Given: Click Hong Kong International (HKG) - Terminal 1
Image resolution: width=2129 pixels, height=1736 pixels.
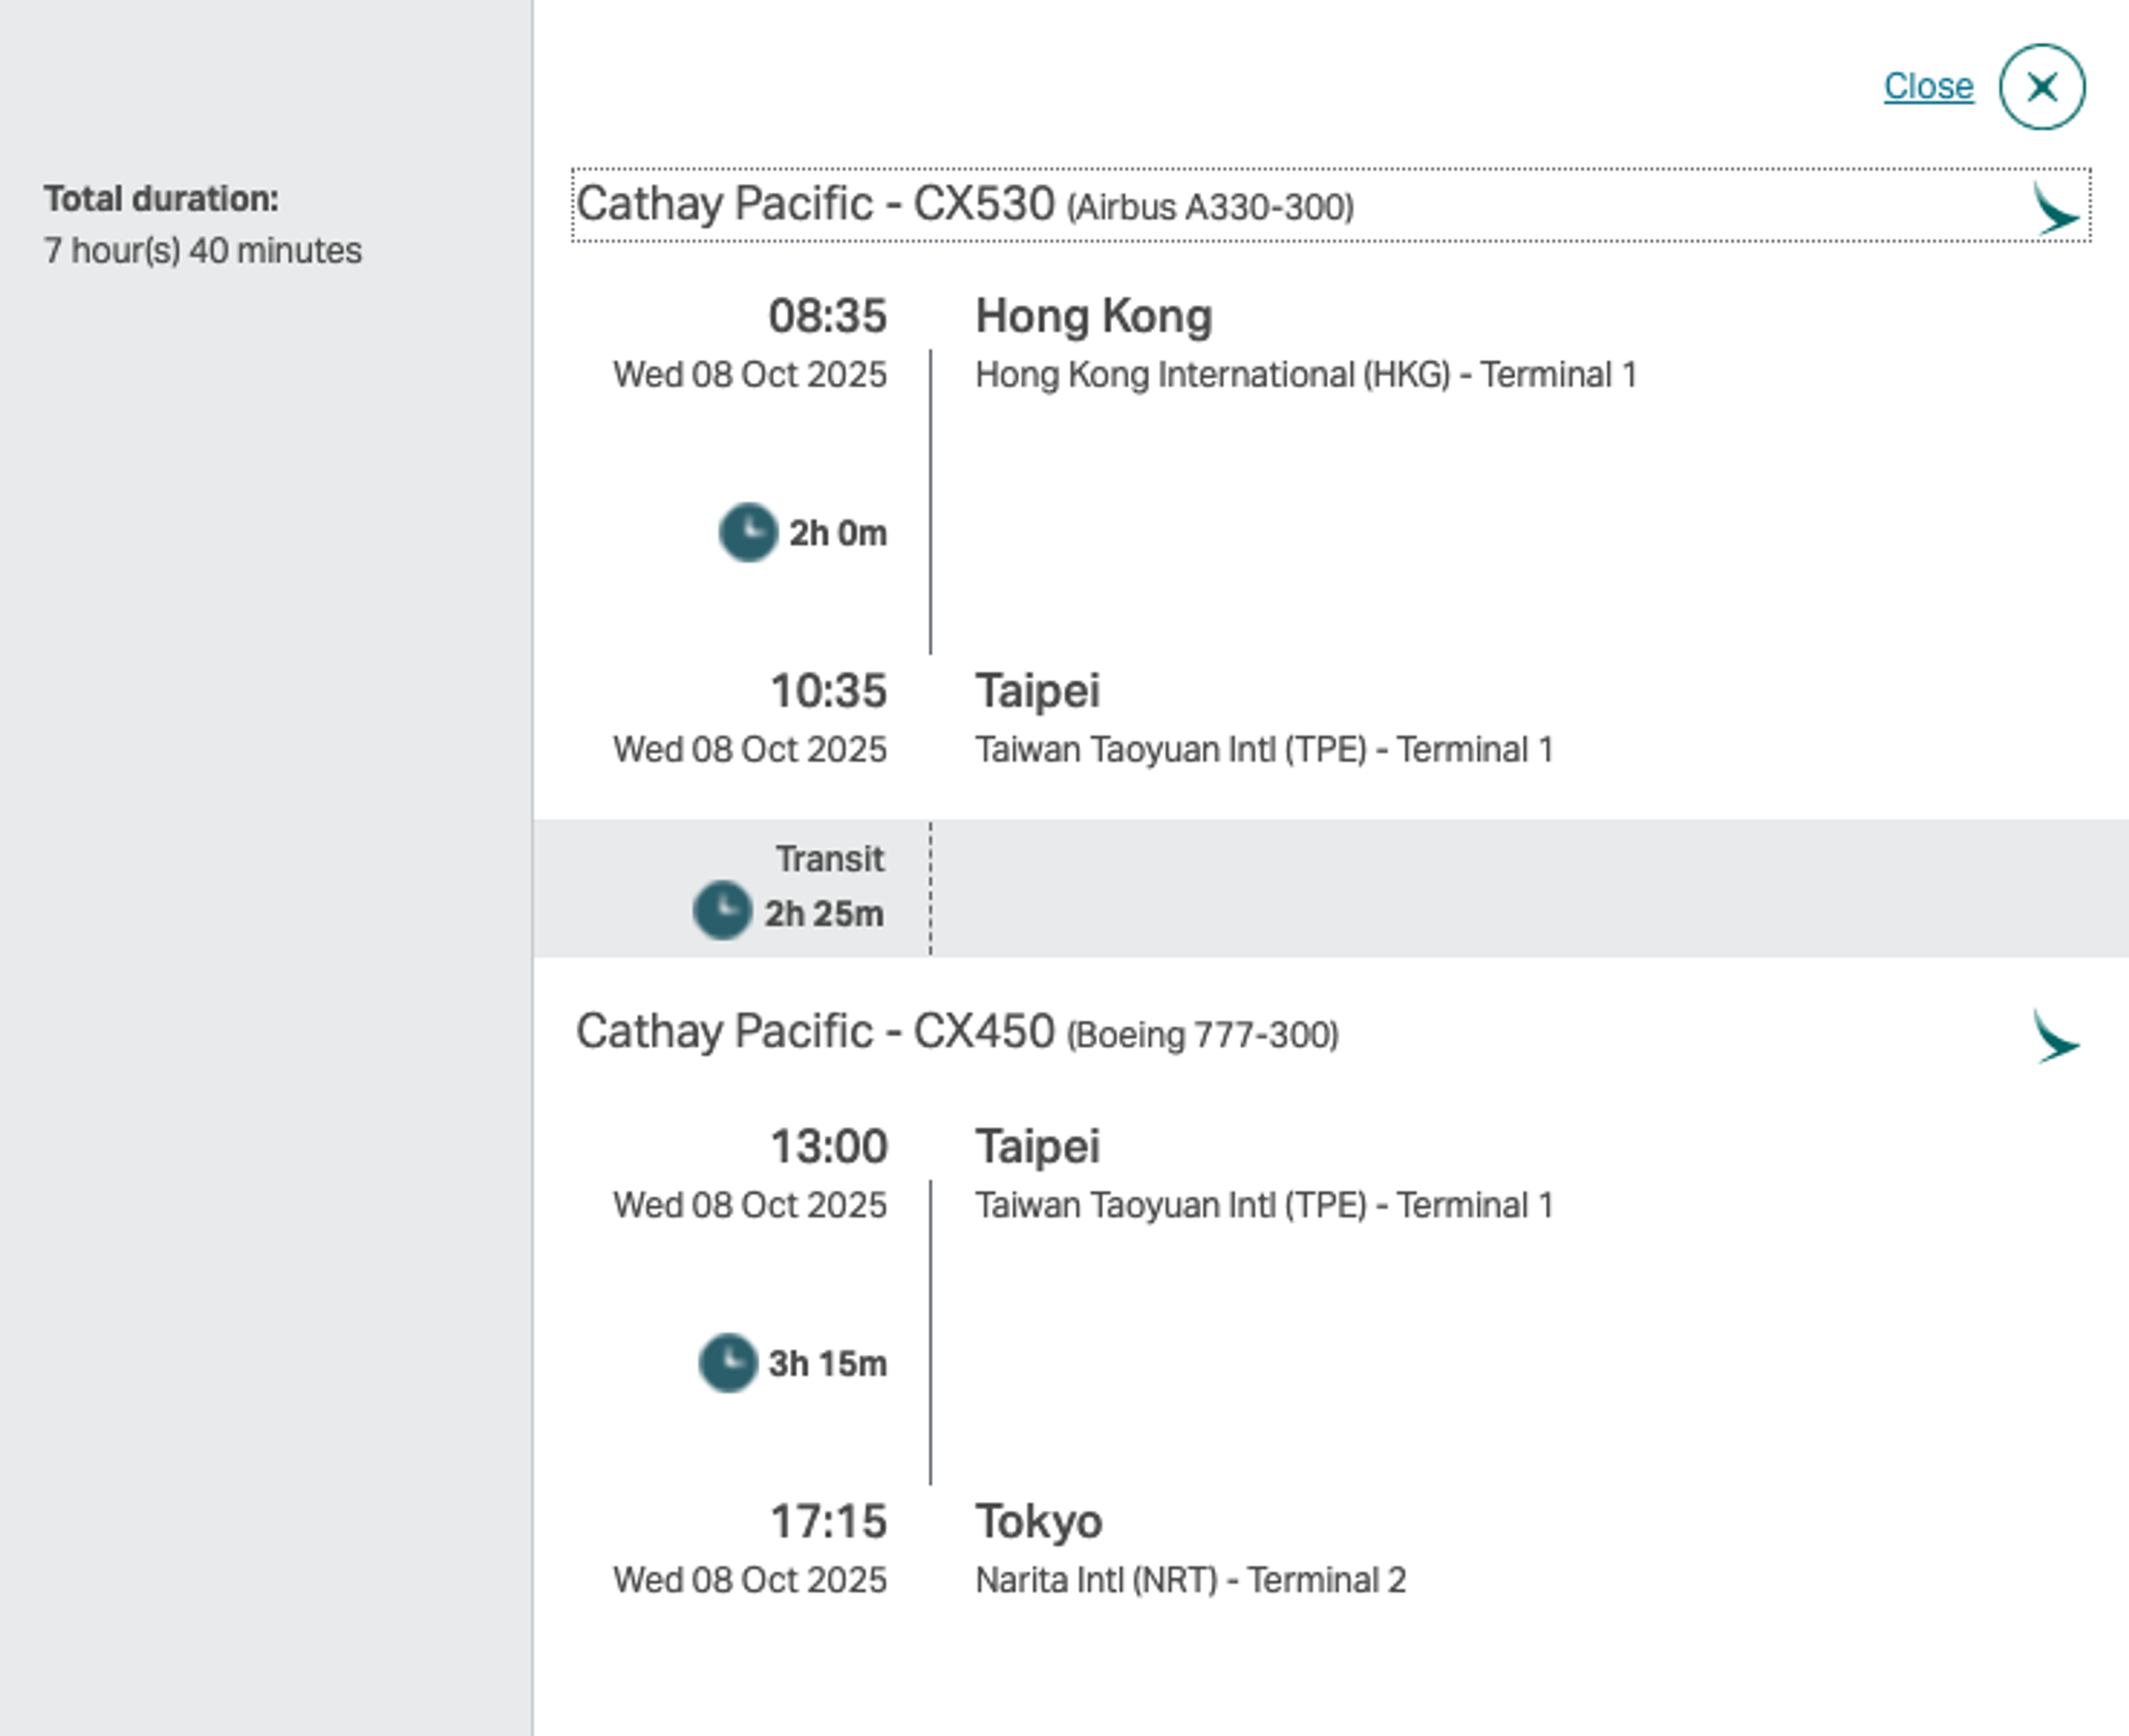Looking at the screenshot, I should click(1306, 375).
